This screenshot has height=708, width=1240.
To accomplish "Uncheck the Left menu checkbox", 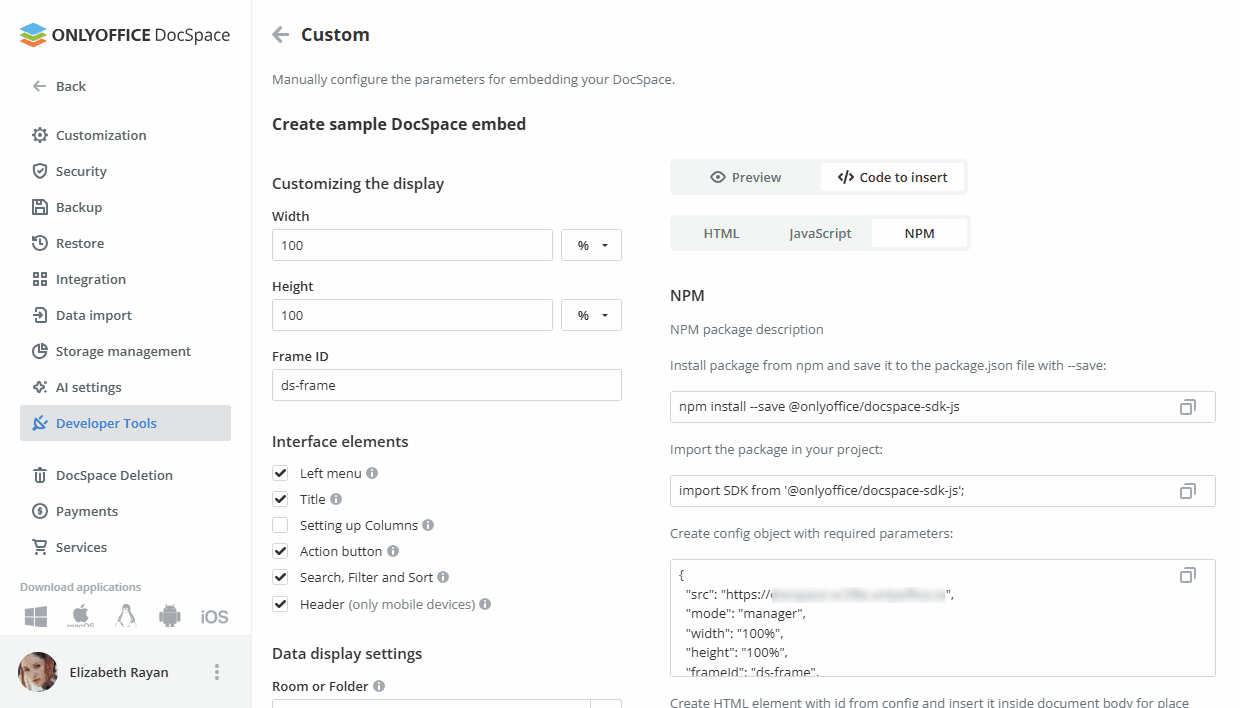I will pyautogui.click(x=280, y=473).
